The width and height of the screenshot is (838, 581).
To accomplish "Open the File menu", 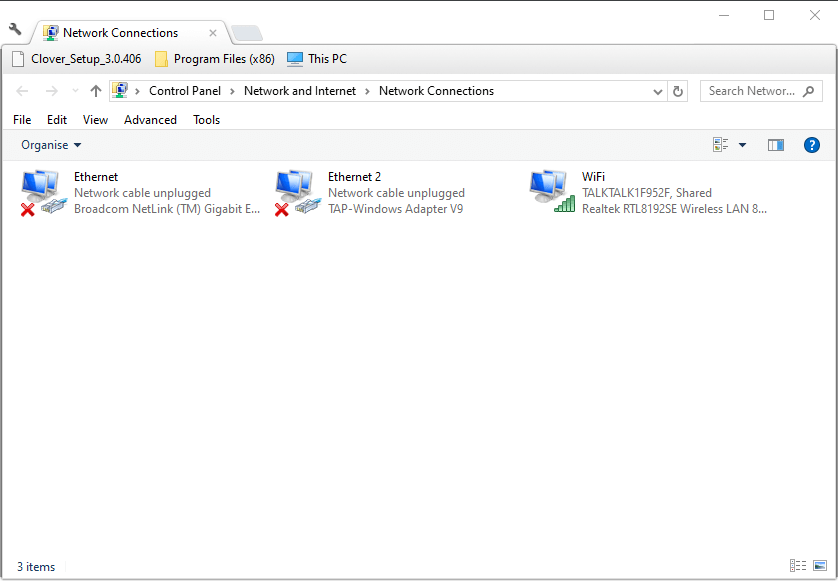I will (x=22, y=120).
